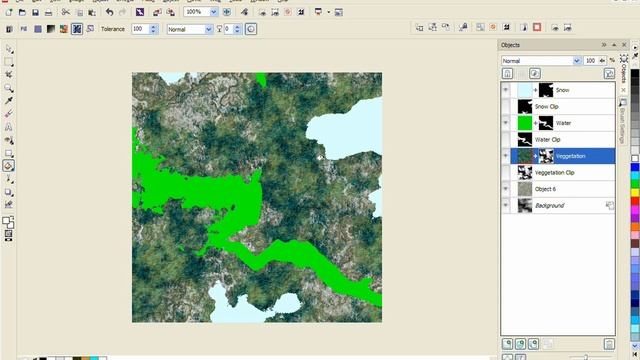Click the Import icon on toolbar
Screen dimensions: 640x360
[157, 12]
